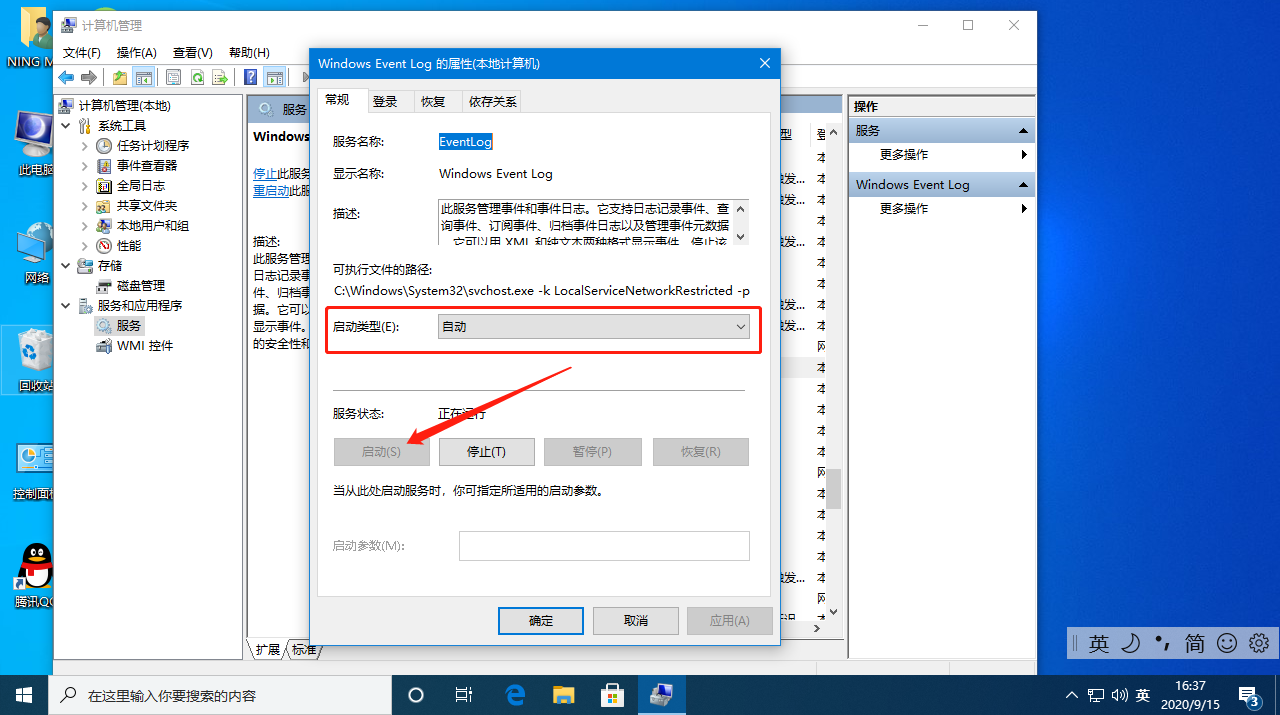Collapse the 服务和应用程序 tree node
The width and height of the screenshot is (1280, 715).
pos(66,306)
